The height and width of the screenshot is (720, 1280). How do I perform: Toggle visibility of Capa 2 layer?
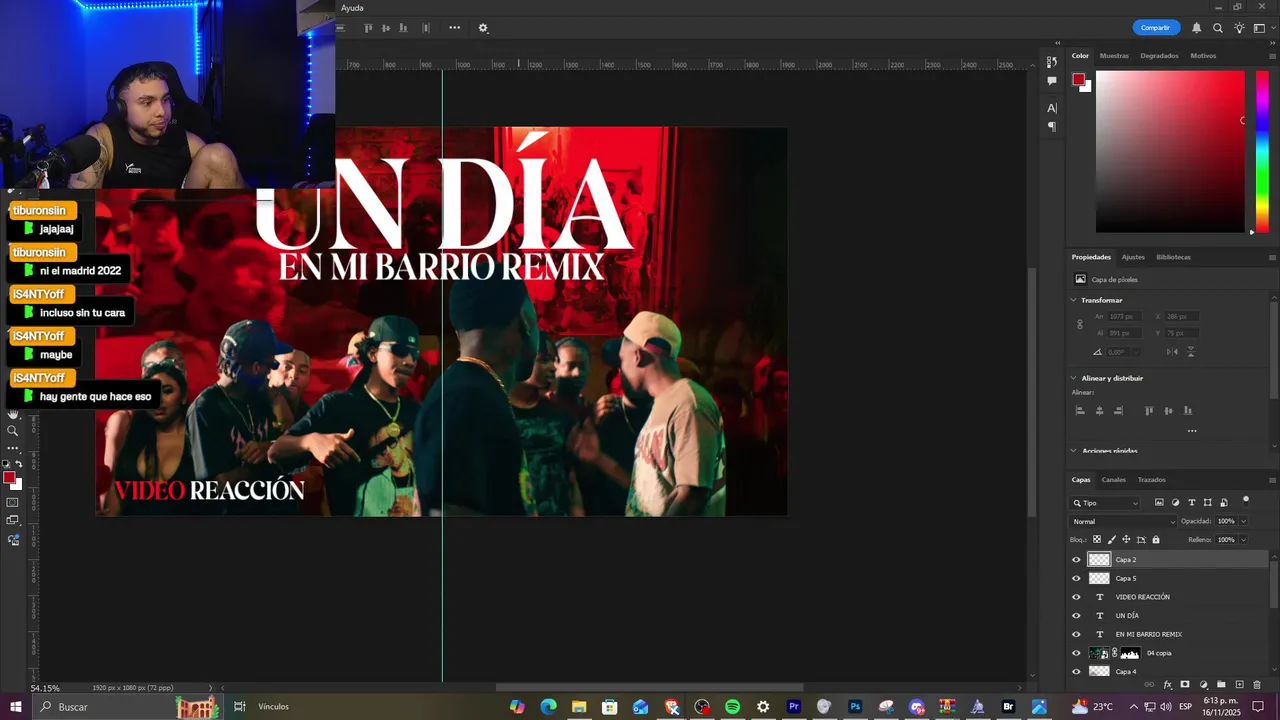click(1076, 560)
